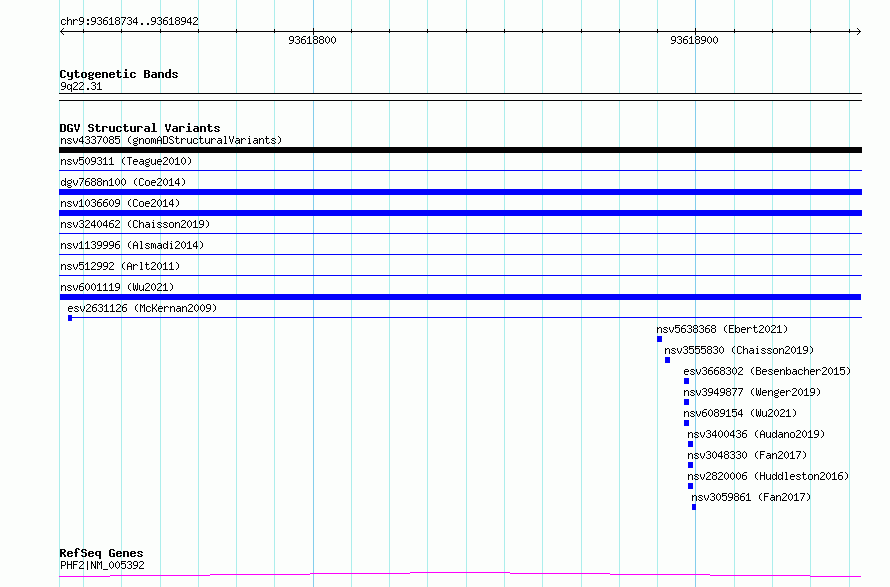This screenshot has height=587, width=890.
Task: Click the thick blue bar of nsv6001119
Action: (x=460, y=297)
